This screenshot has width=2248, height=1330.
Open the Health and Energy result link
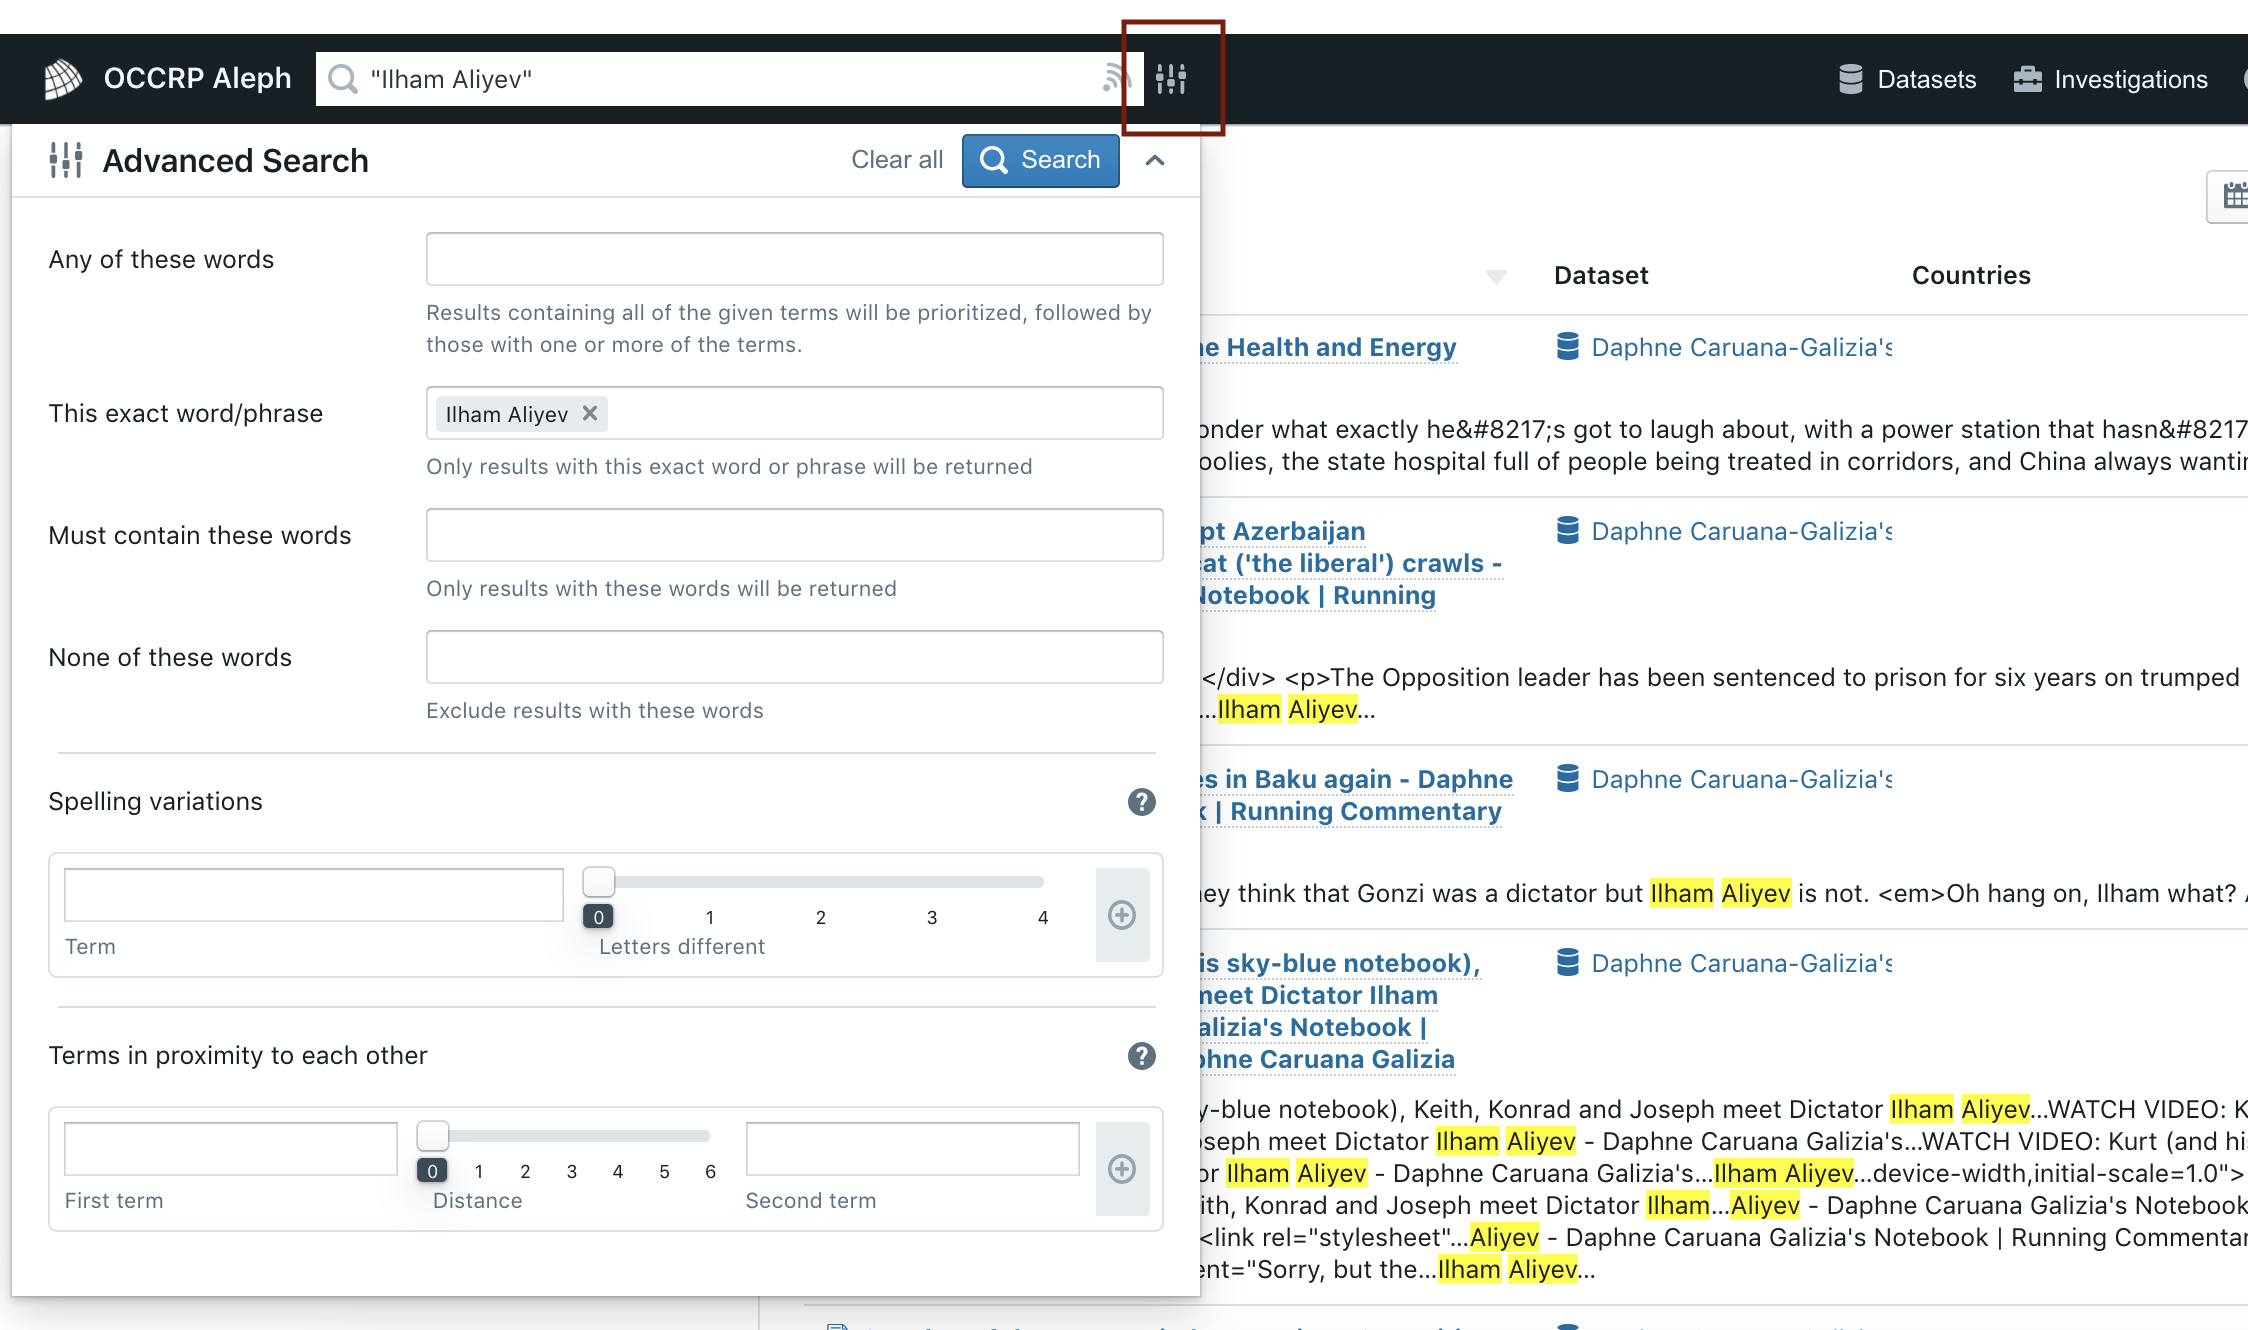[1328, 347]
